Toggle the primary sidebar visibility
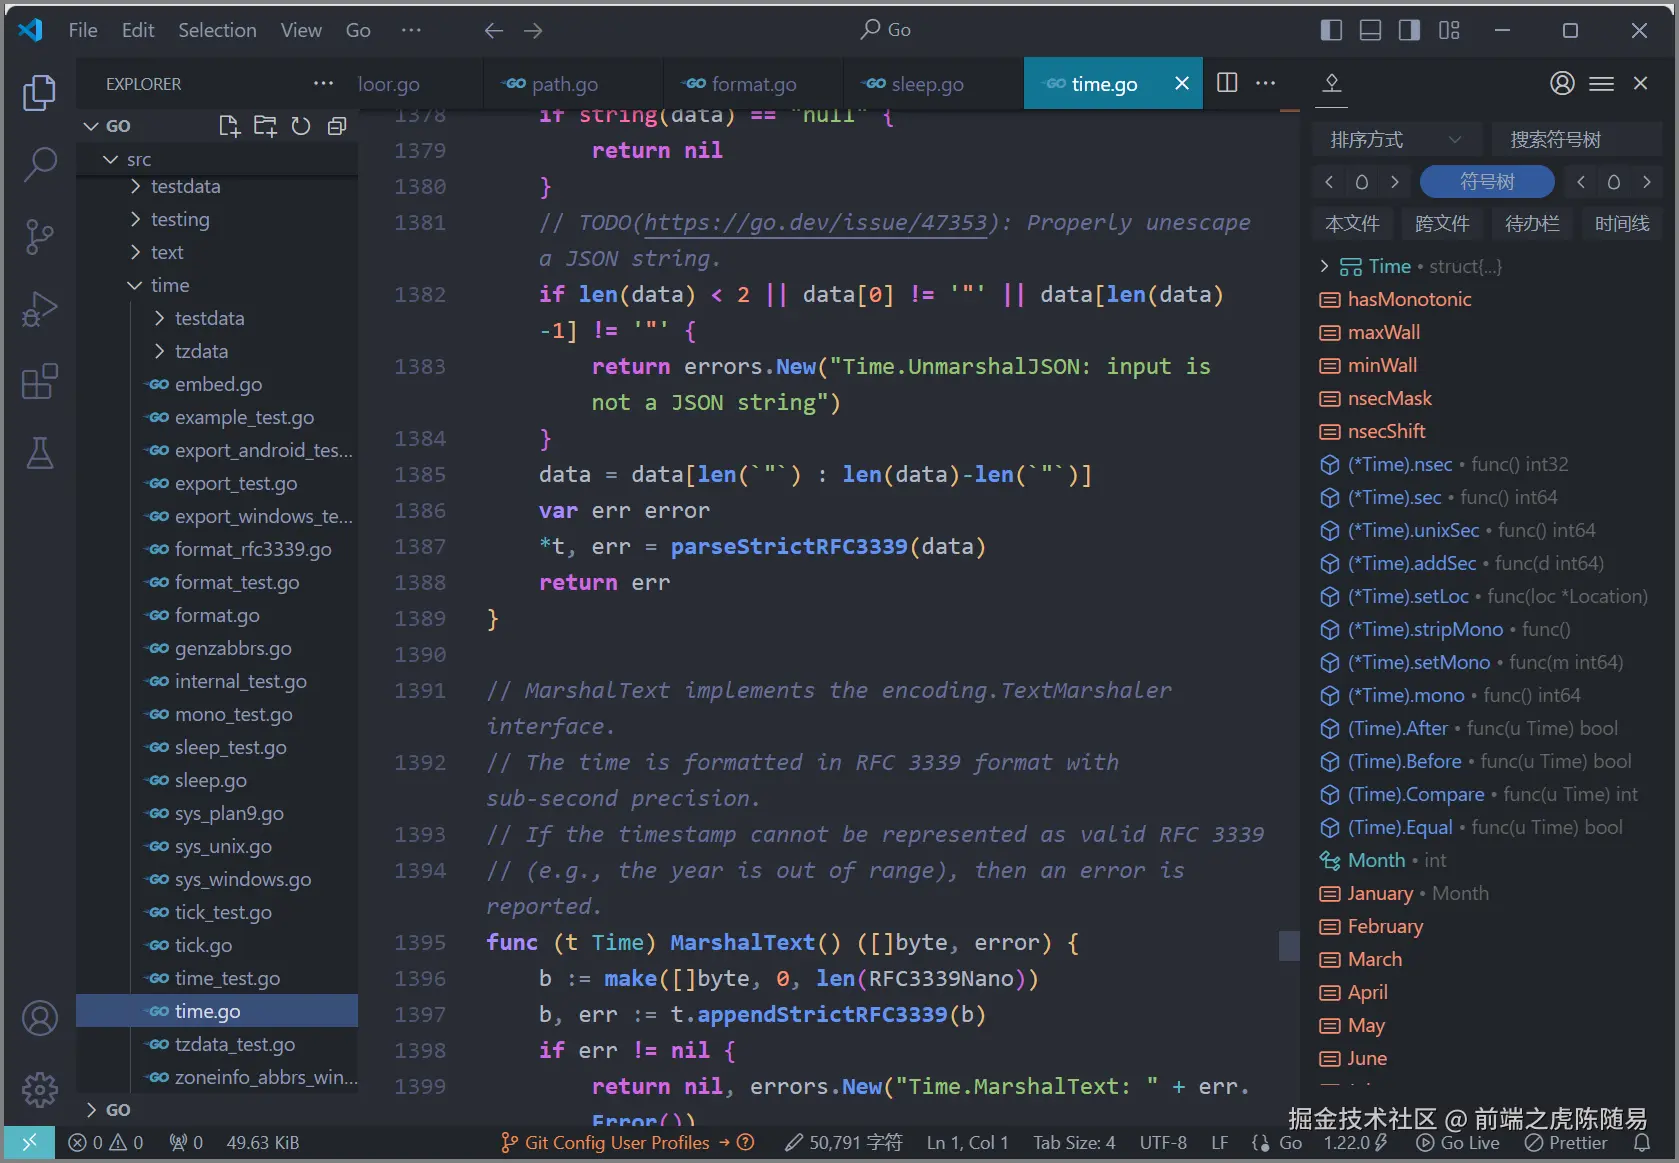1679x1163 pixels. tap(1331, 30)
